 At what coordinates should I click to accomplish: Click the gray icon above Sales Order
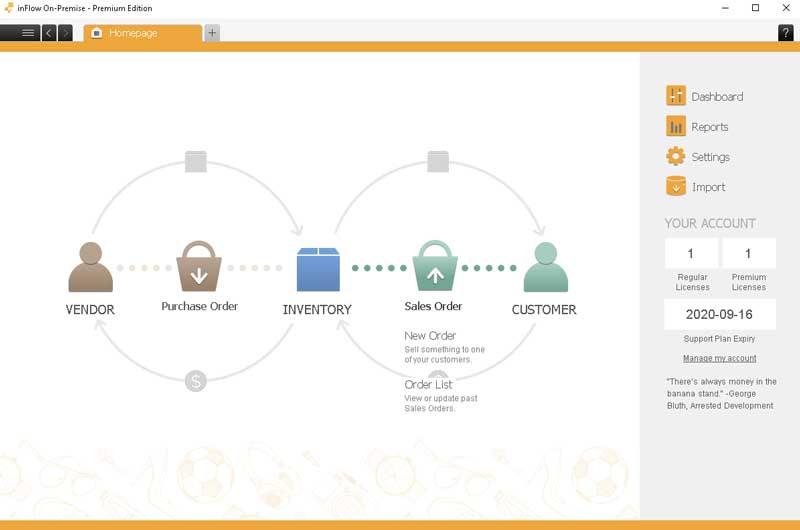click(x=438, y=162)
